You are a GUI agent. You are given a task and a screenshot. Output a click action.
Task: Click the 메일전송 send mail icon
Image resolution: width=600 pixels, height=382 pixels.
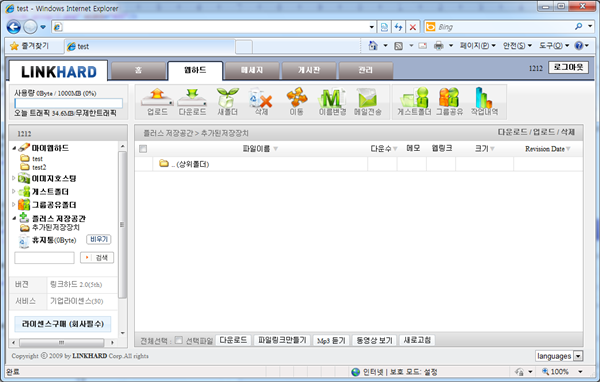pyautogui.click(x=367, y=98)
